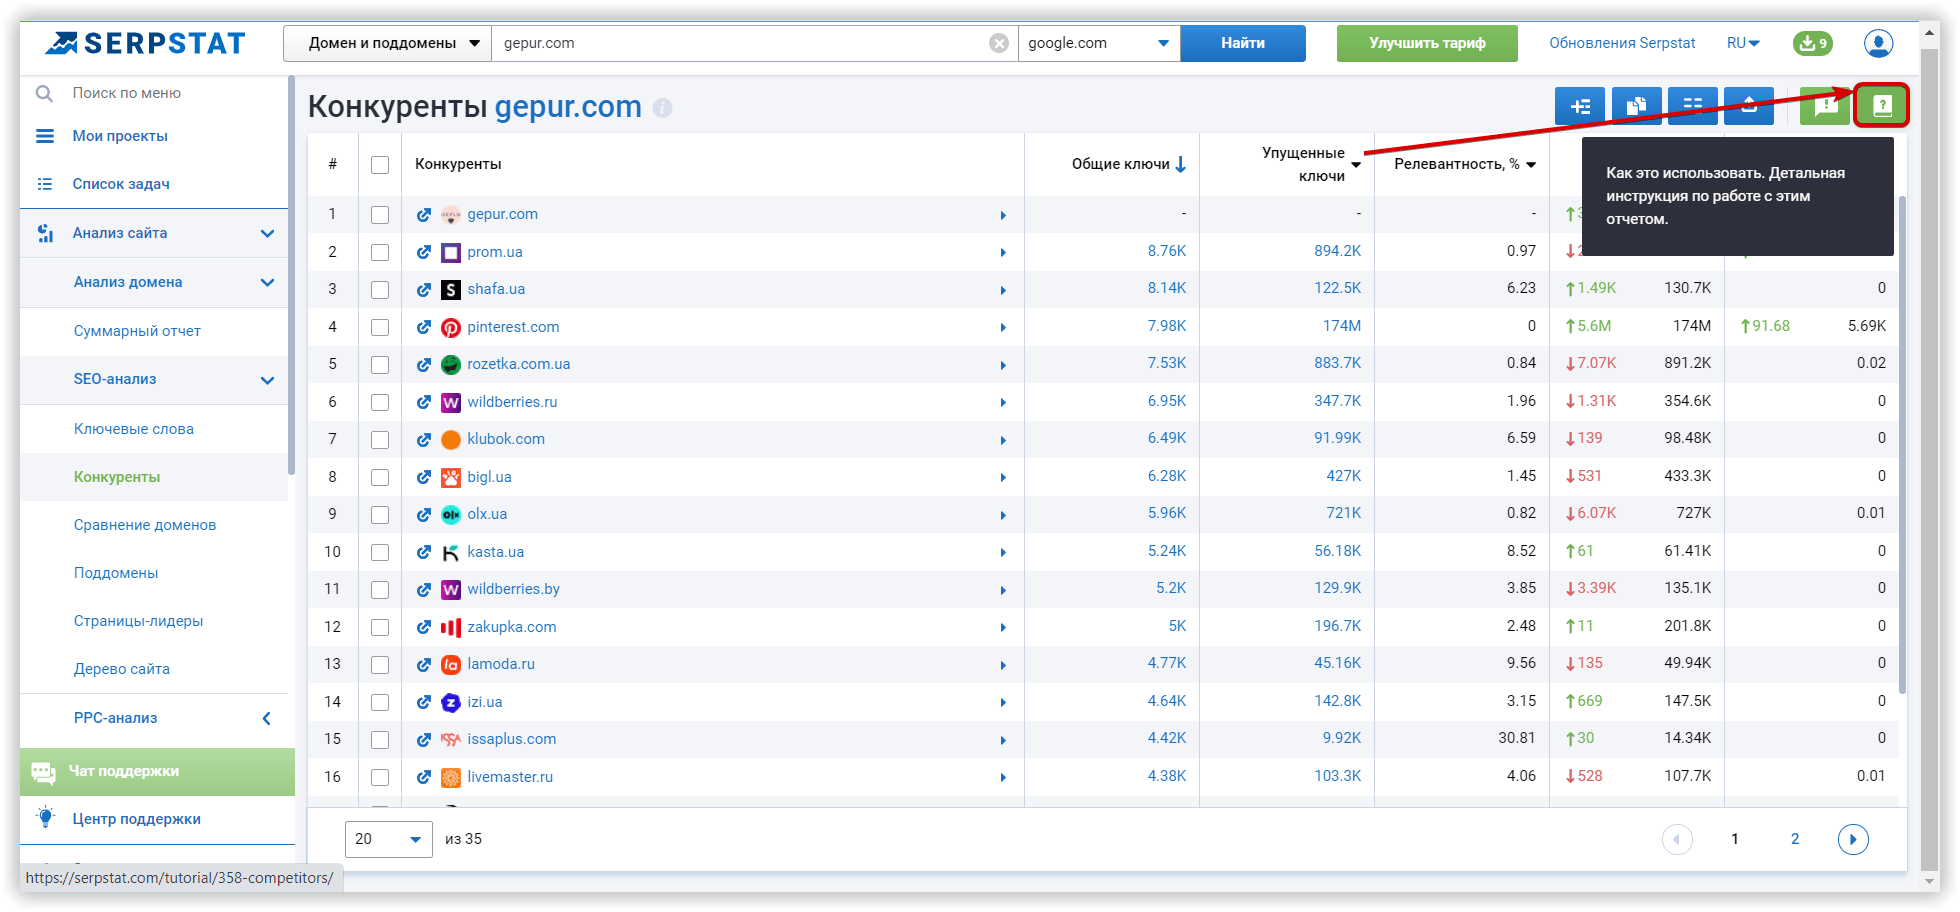1960x912 pixels.
Task: Open prom.ua in a new tab via external link icon
Action: click(424, 252)
